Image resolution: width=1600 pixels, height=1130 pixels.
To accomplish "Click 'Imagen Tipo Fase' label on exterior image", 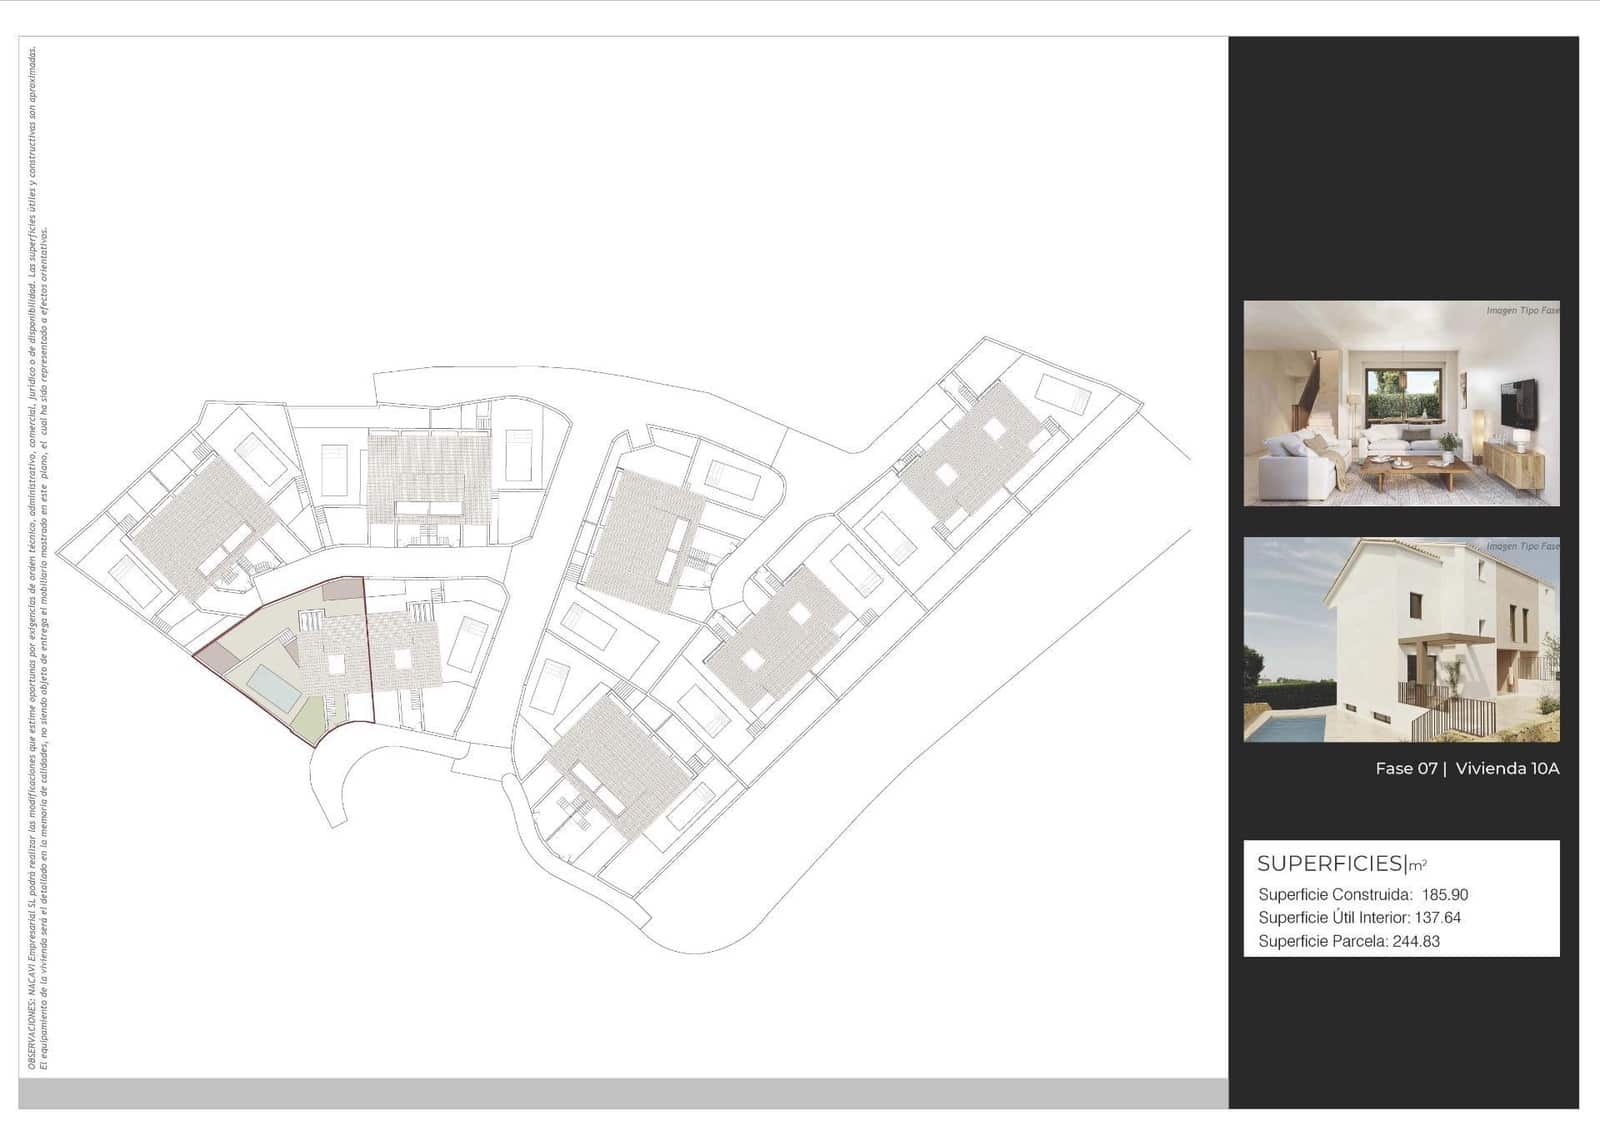I will [x=1521, y=546].
